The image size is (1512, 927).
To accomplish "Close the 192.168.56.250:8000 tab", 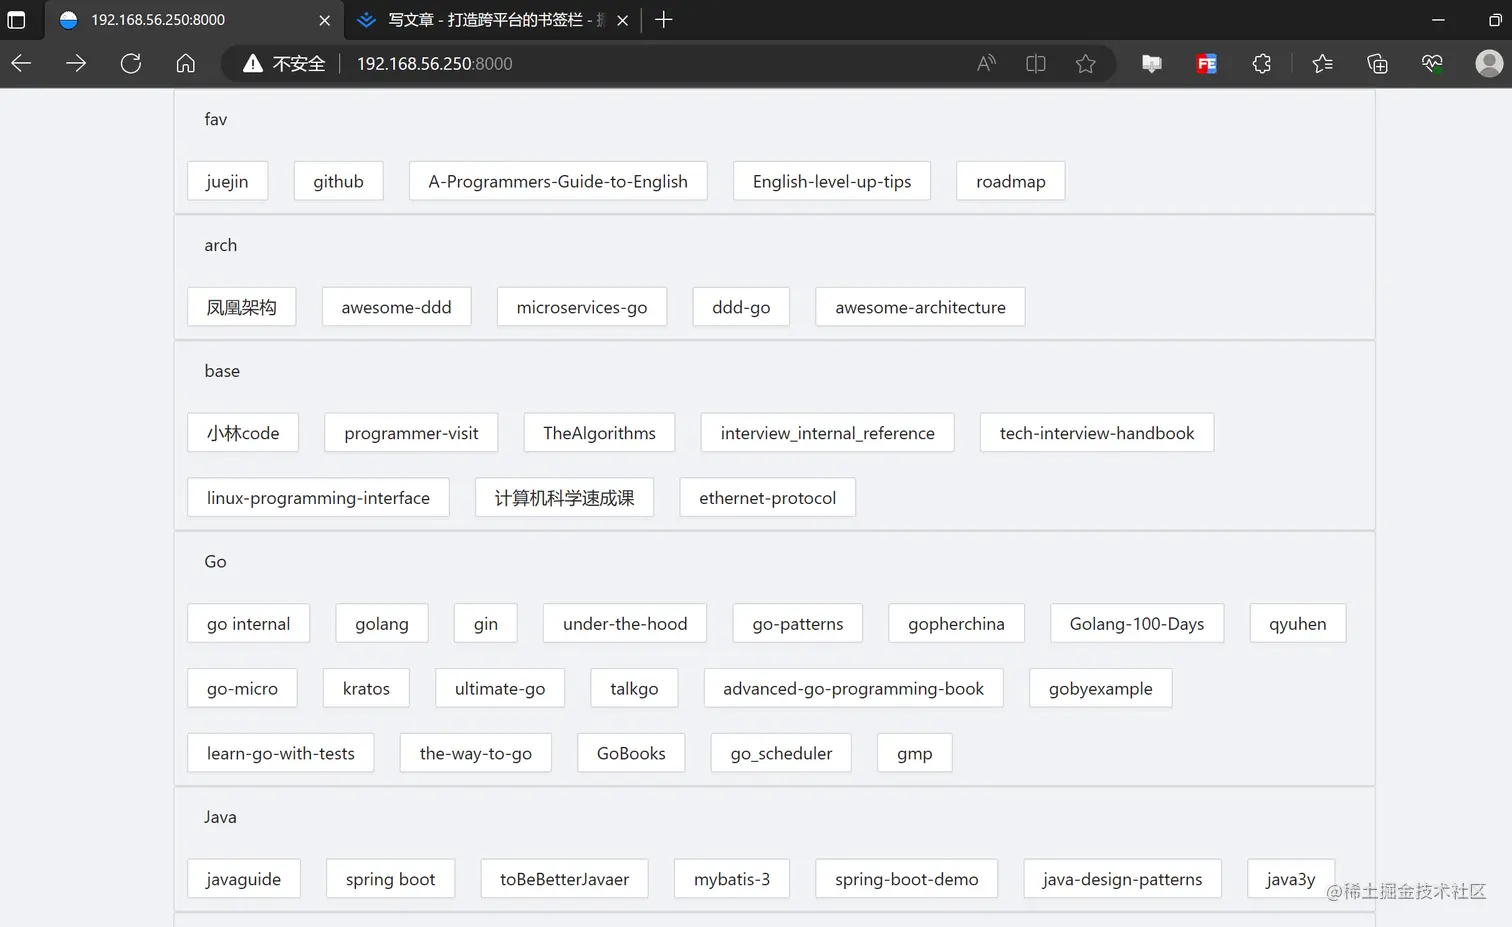I will coord(325,20).
